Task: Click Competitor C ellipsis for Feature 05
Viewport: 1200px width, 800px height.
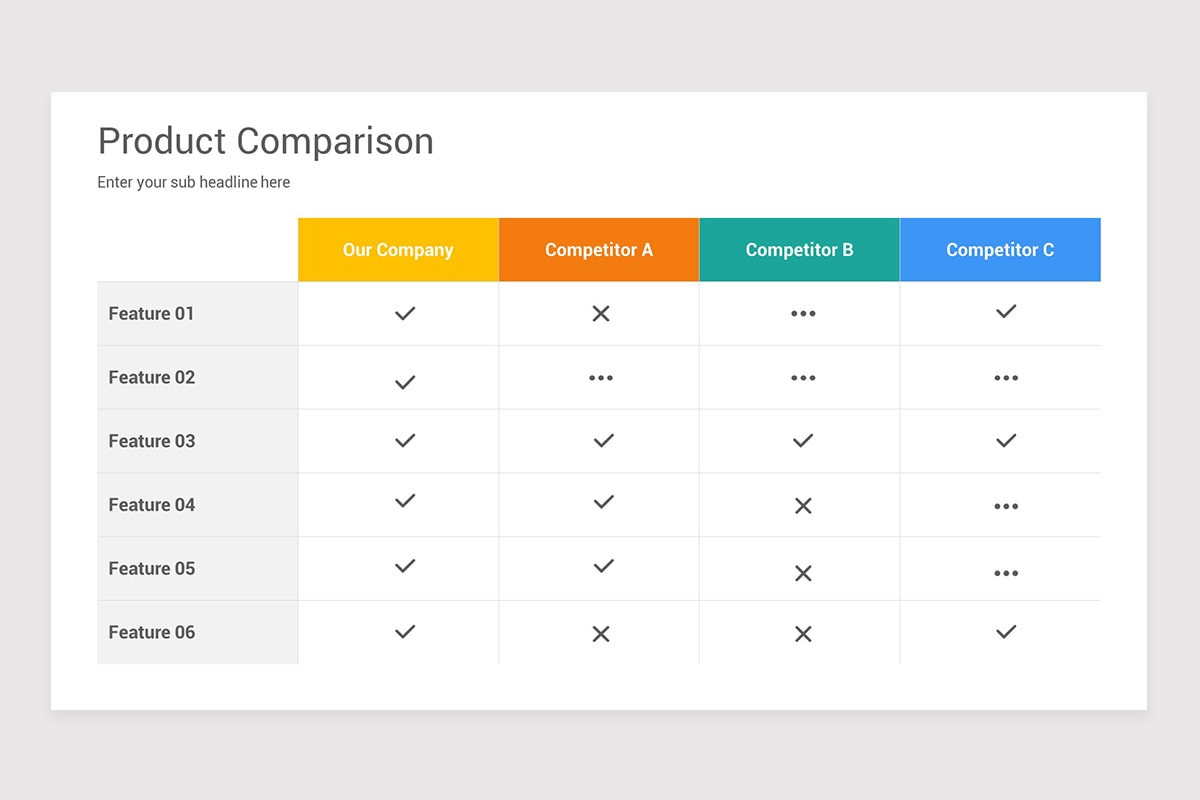Action: click(x=1006, y=573)
